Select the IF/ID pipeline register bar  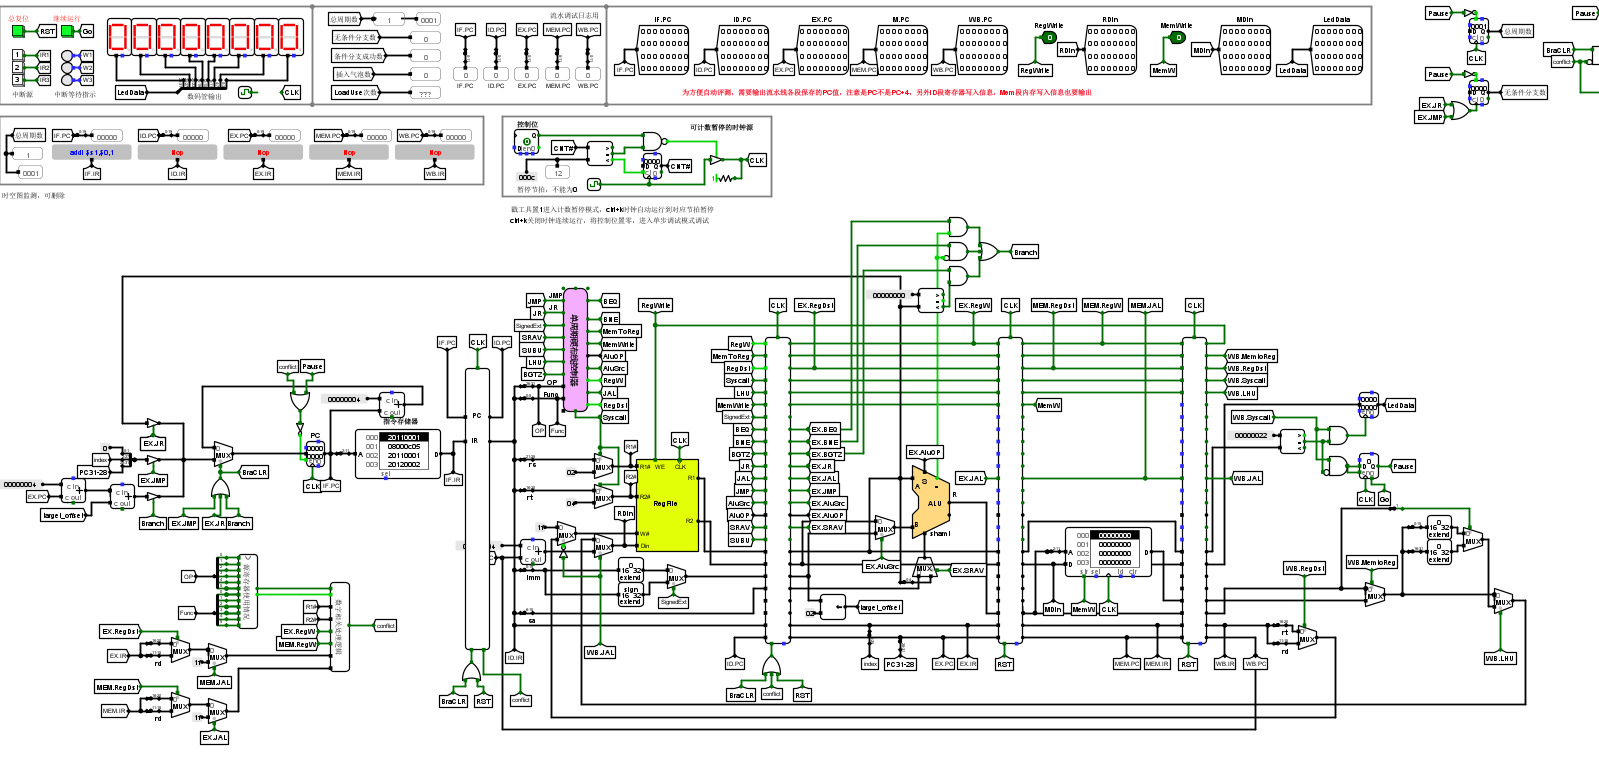pyautogui.click(x=478, y=509)
